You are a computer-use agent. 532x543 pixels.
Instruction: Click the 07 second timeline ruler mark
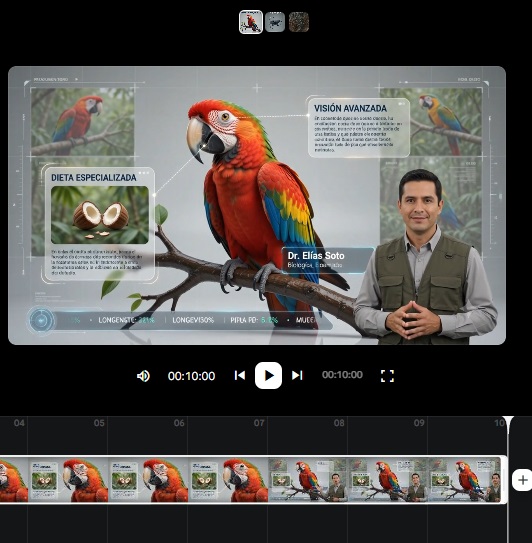pos(259,423)
